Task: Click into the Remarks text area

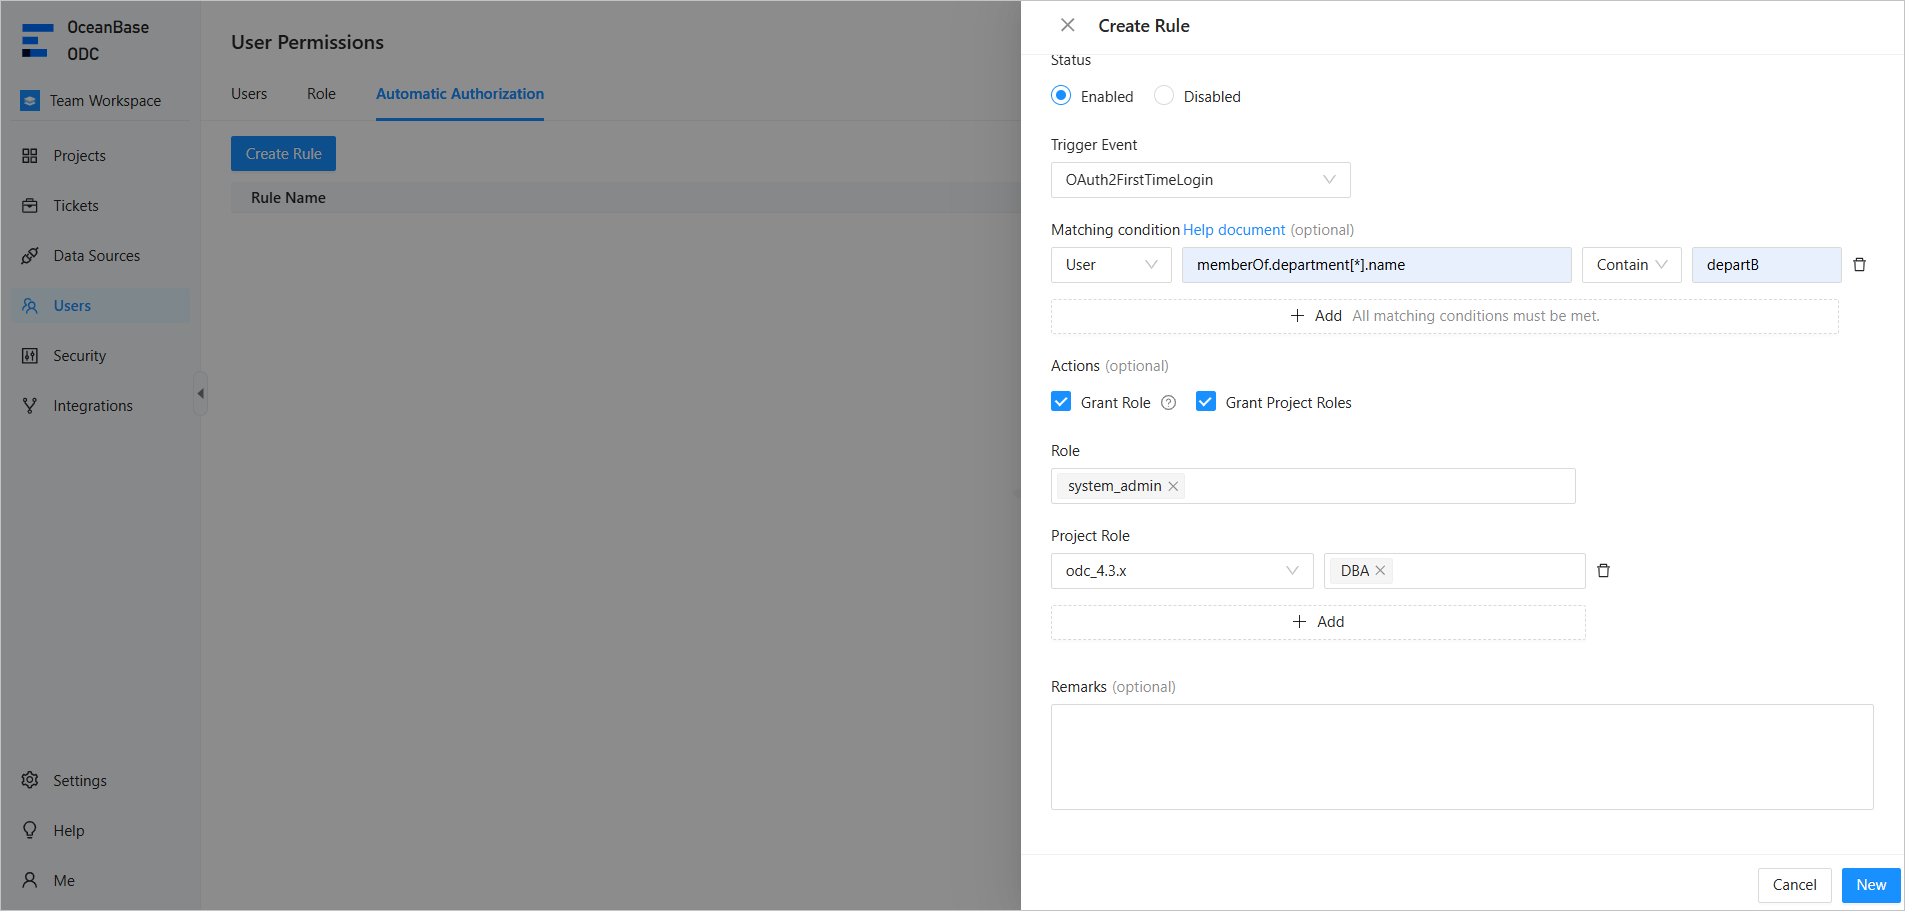Action: 1461,757
